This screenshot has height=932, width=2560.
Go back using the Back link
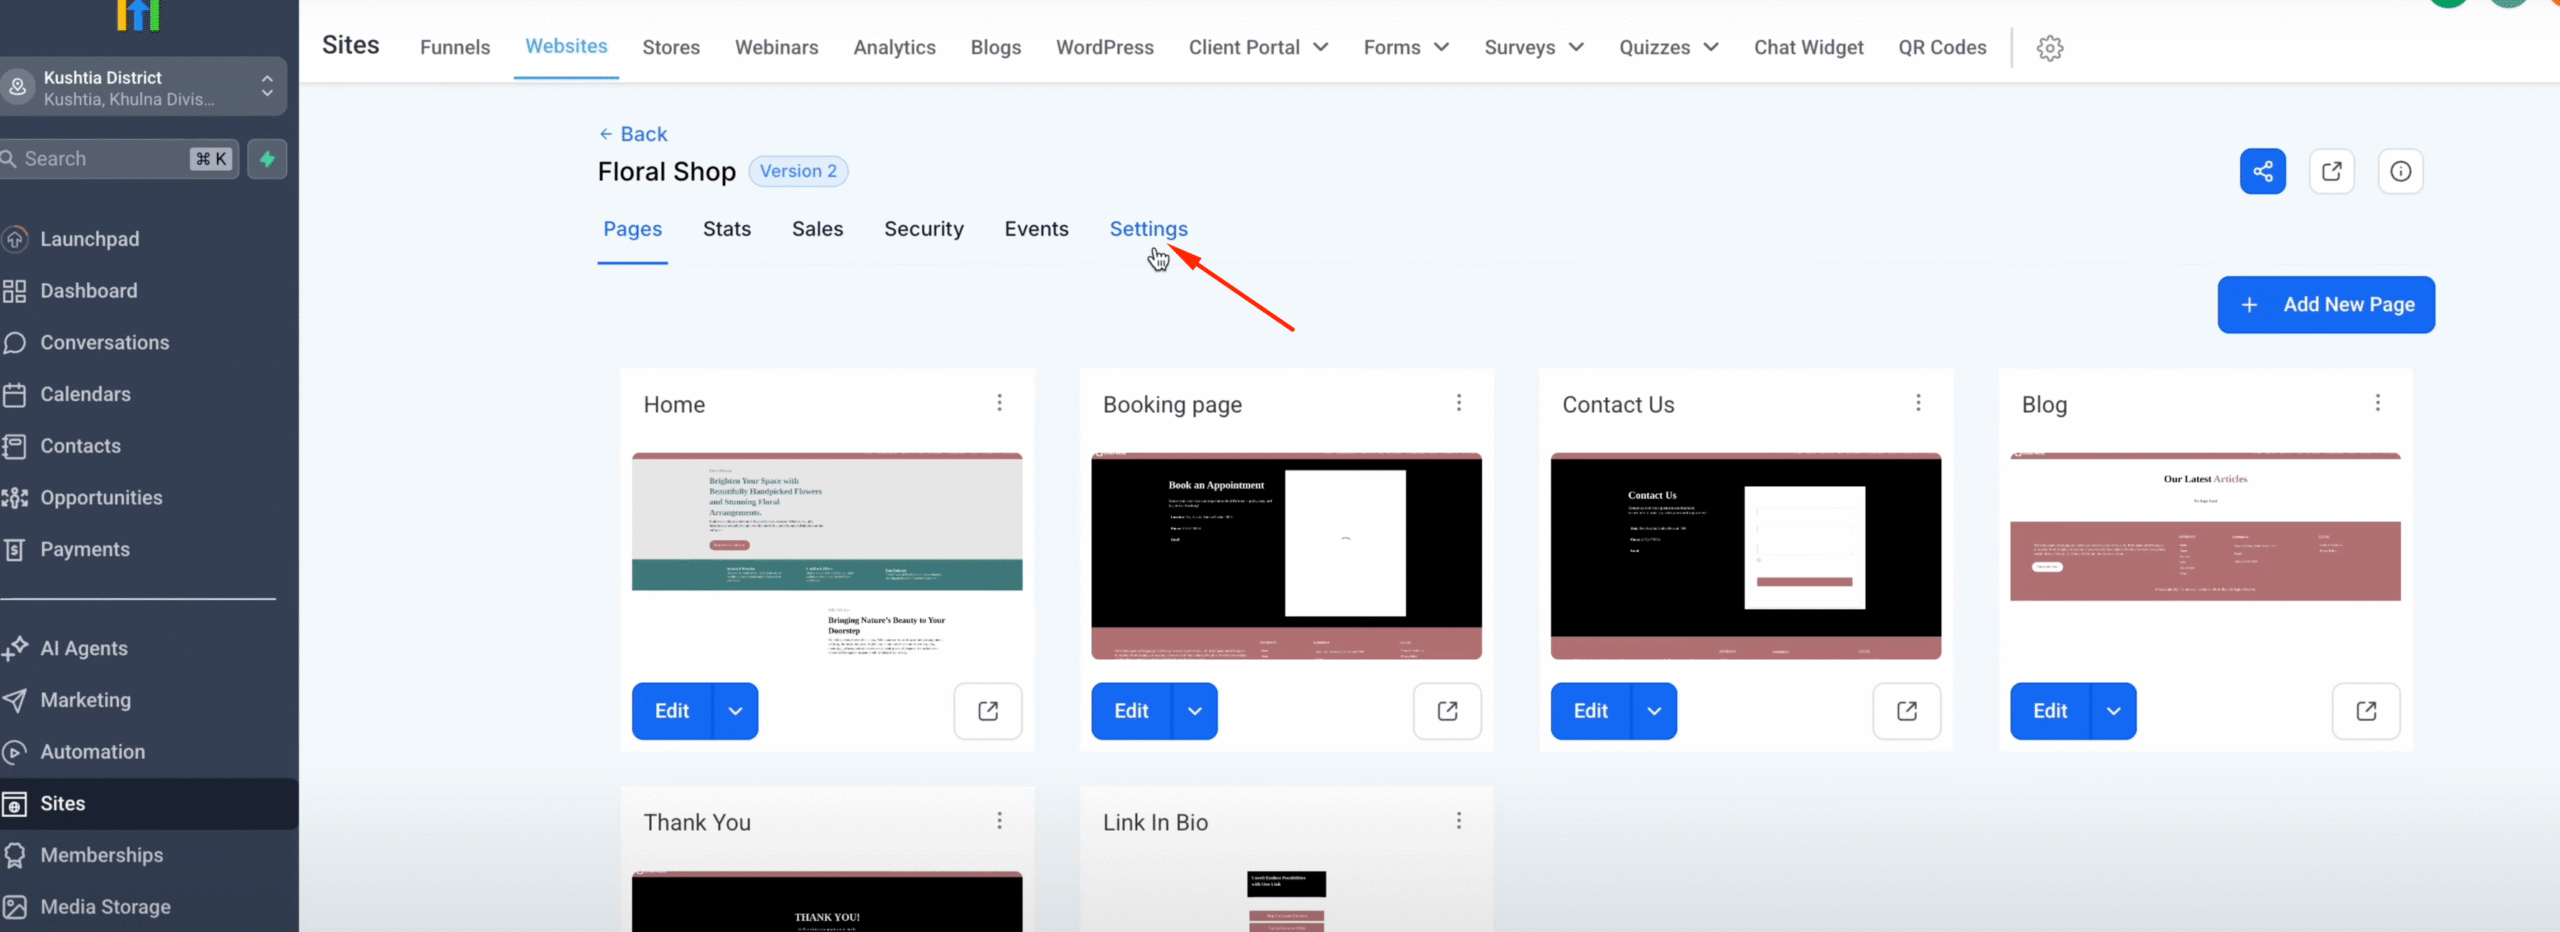click(x=632, y=134)
